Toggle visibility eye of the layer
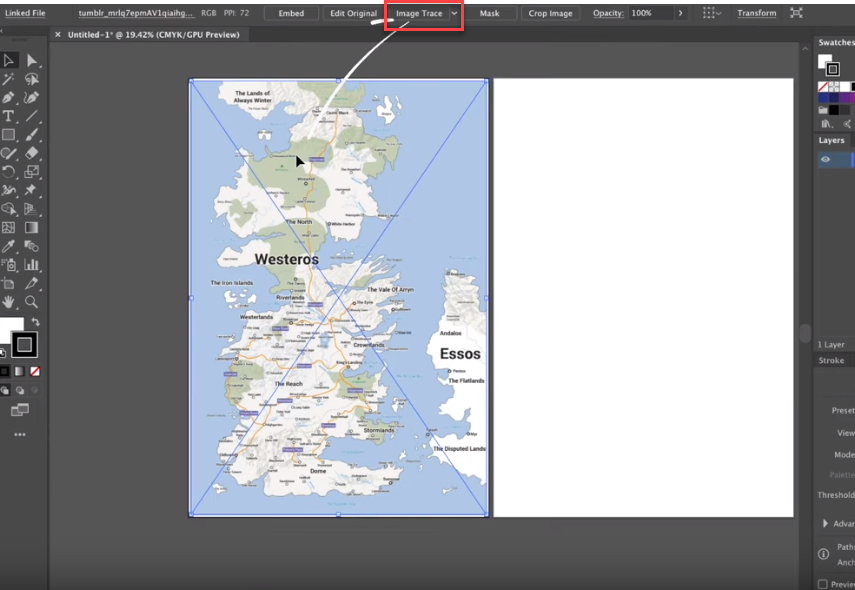Screen dimensions: 855x590 pyautogui.click(x=826, y=159)
